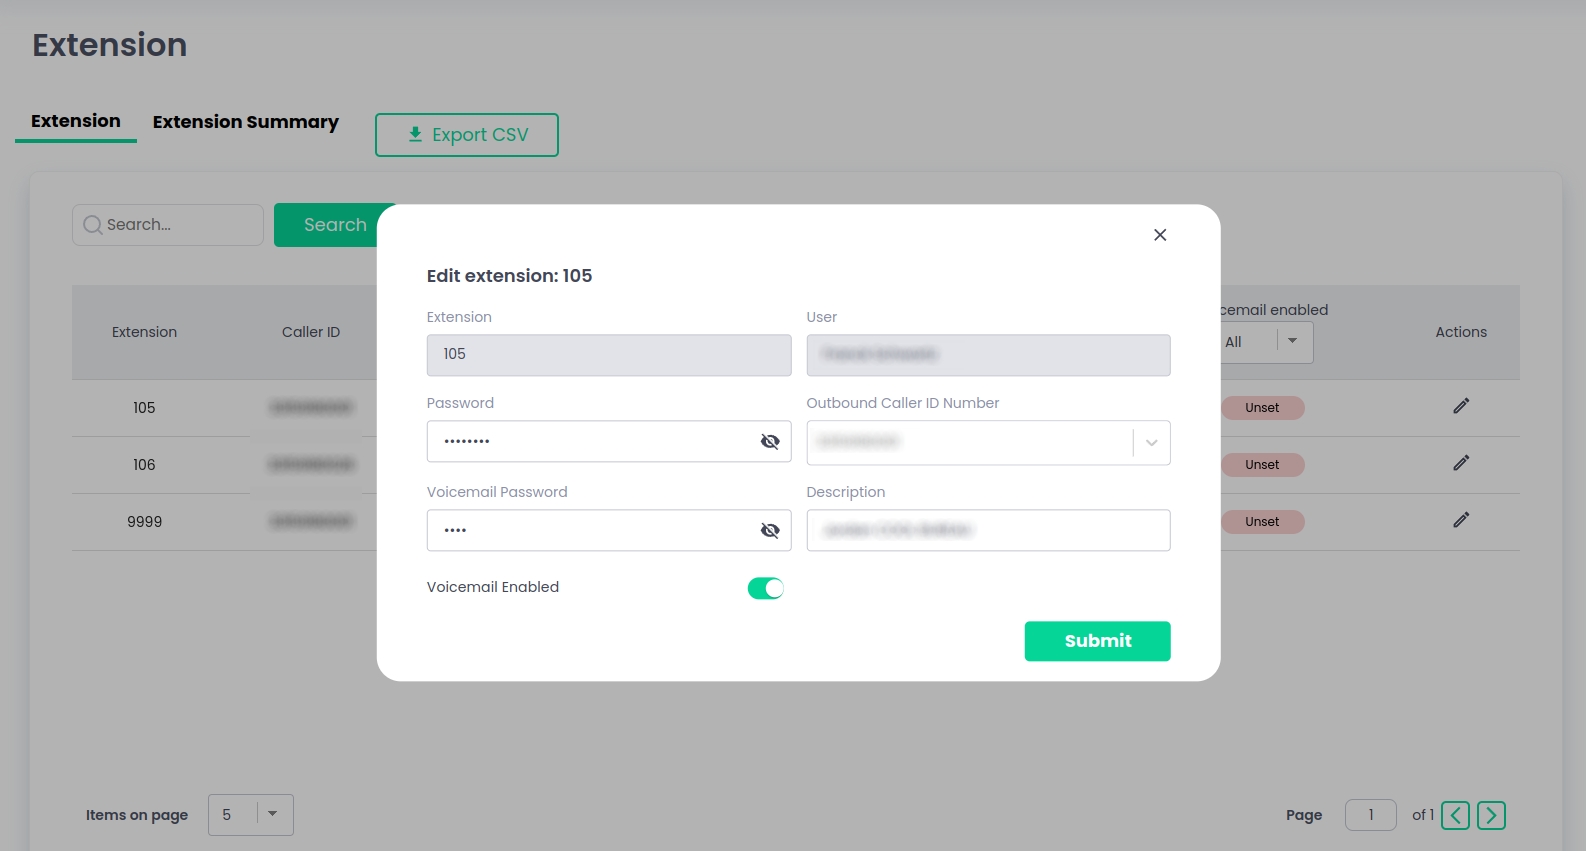Image resolution: width=1586 pixels, height=851 pixels.
Task: Click the magnifier icon in search box
Action: (93, 225)
